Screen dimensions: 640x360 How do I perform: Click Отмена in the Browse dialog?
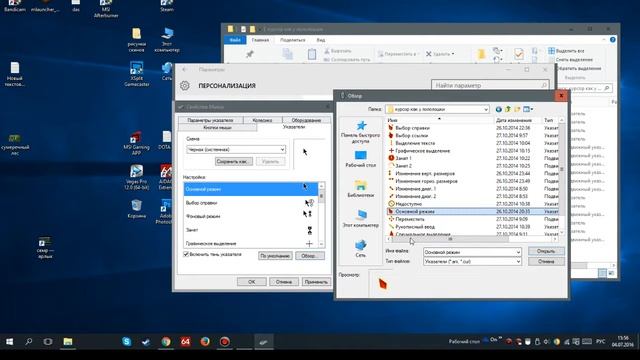(x=546, y=262)
